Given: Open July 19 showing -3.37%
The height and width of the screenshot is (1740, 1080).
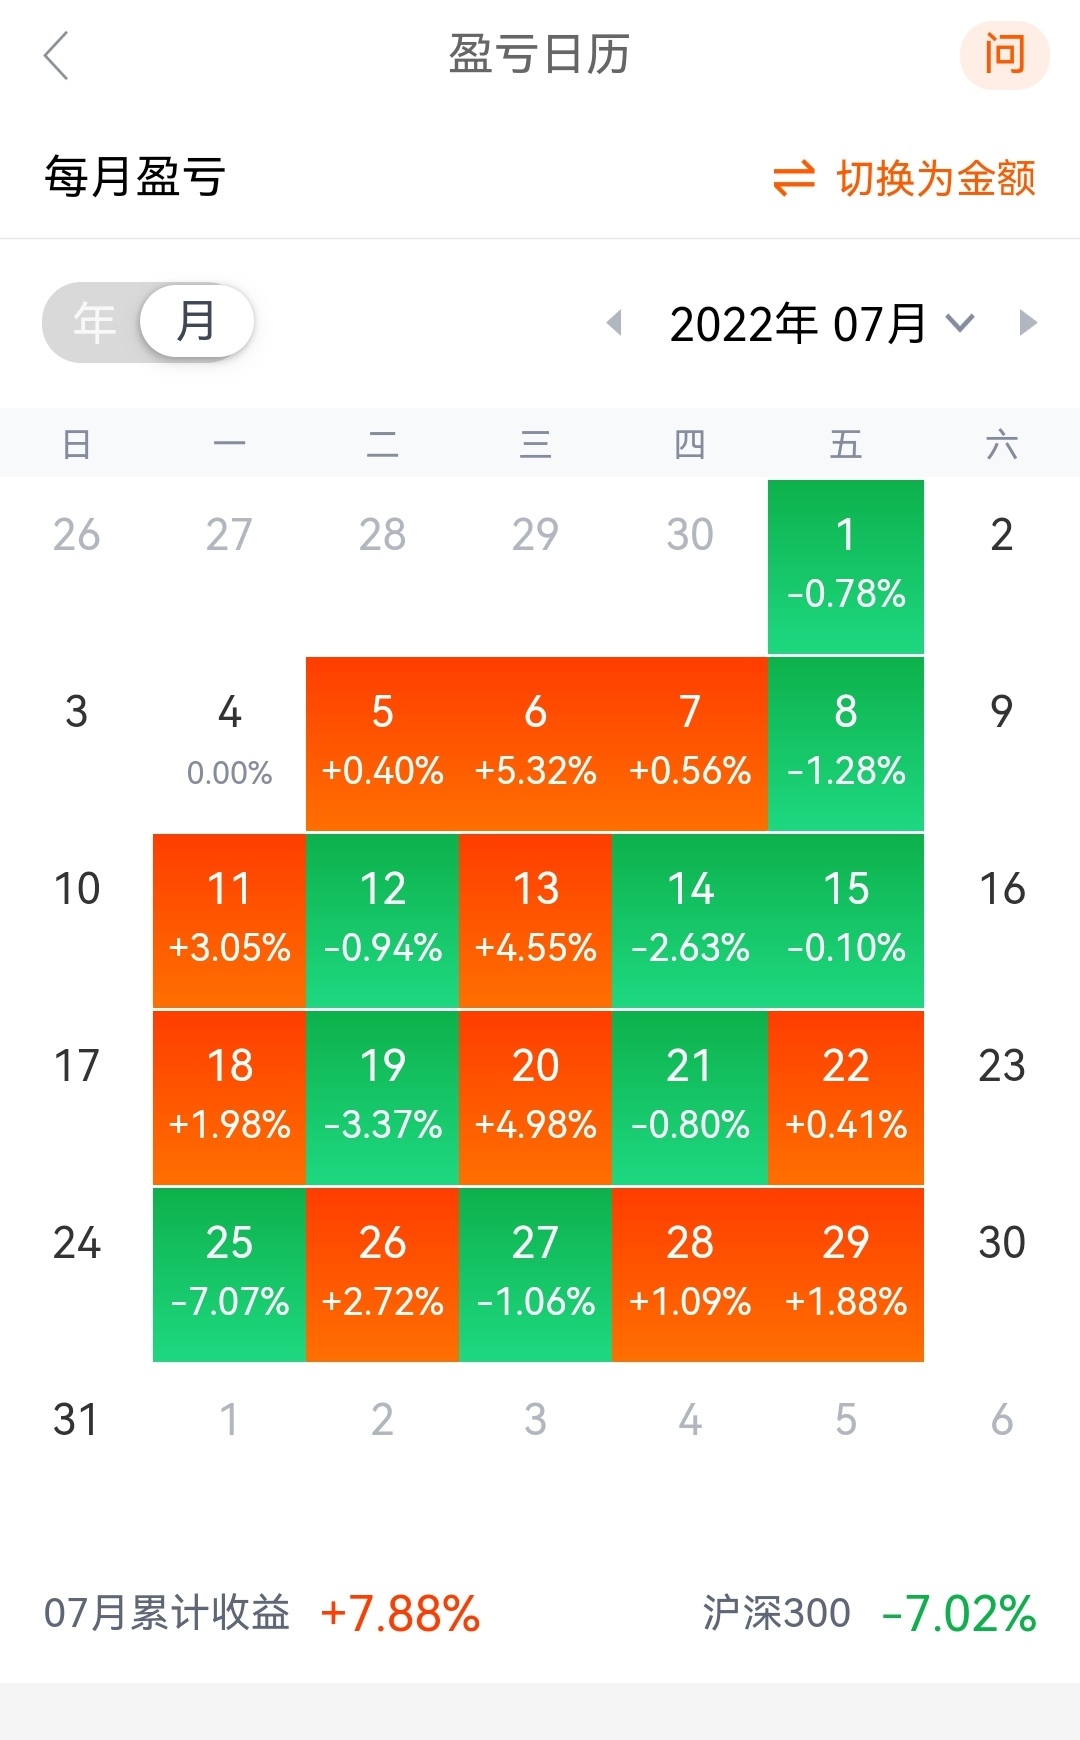Looking at the screenshot, I should [x=383, y=1097].
